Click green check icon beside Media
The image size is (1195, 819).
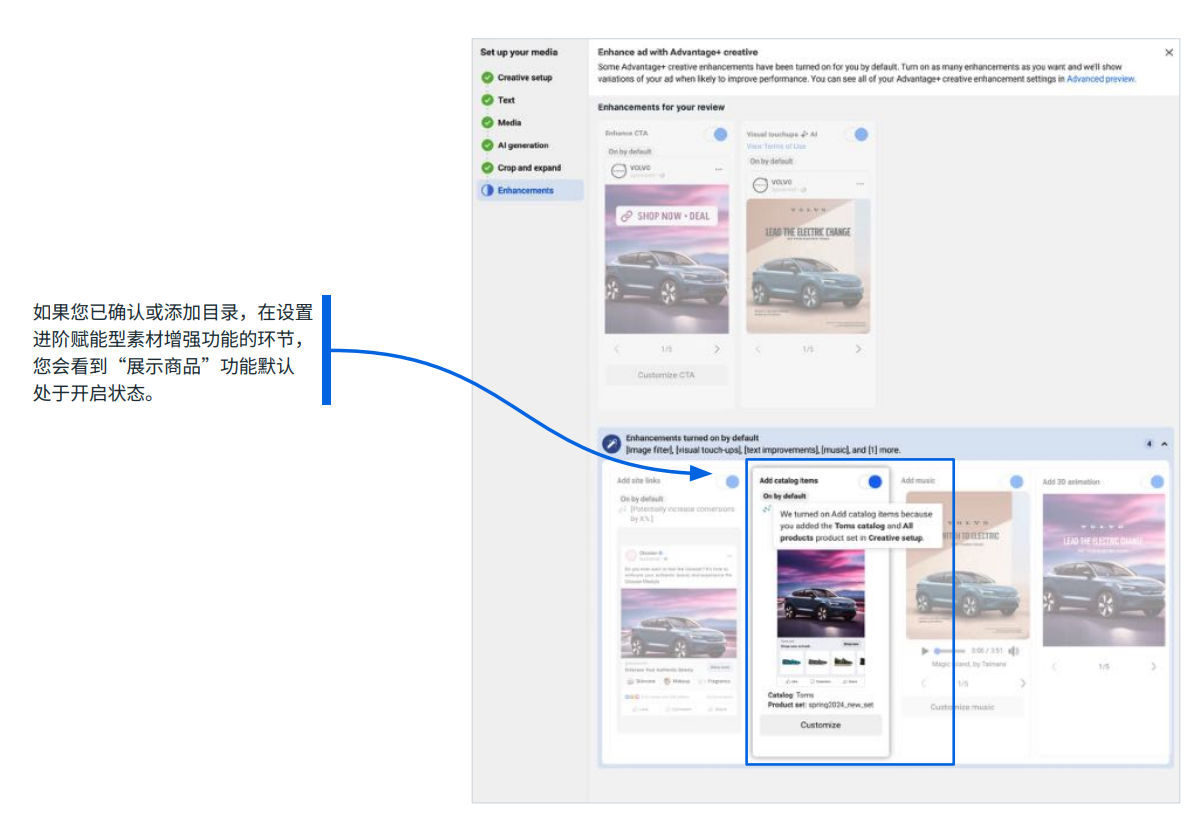coord(487,123)
